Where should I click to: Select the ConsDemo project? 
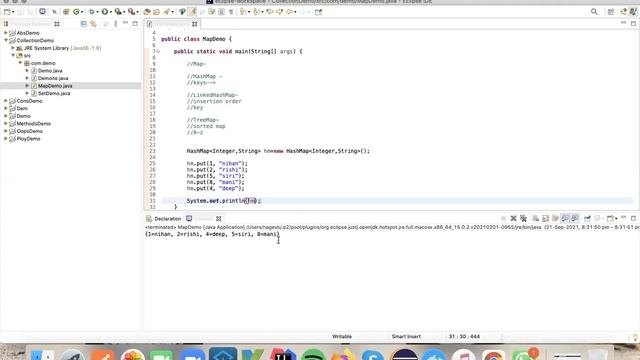pos(29,101)
